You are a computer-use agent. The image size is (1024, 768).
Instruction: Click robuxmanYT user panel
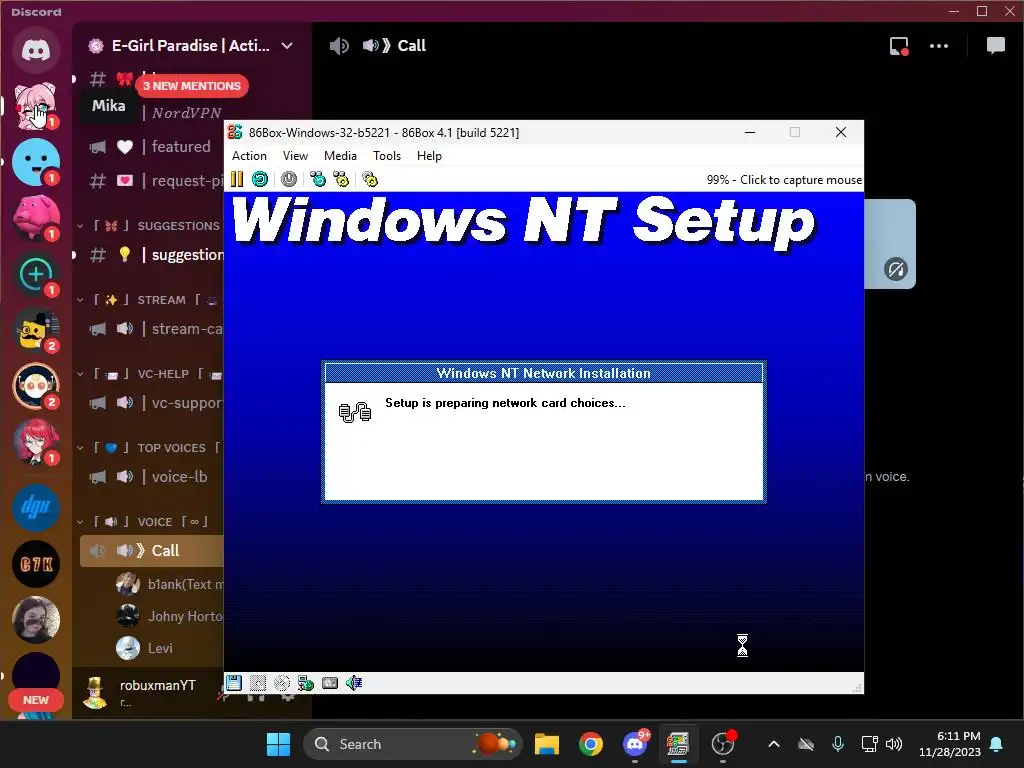(x=142, y=692)
